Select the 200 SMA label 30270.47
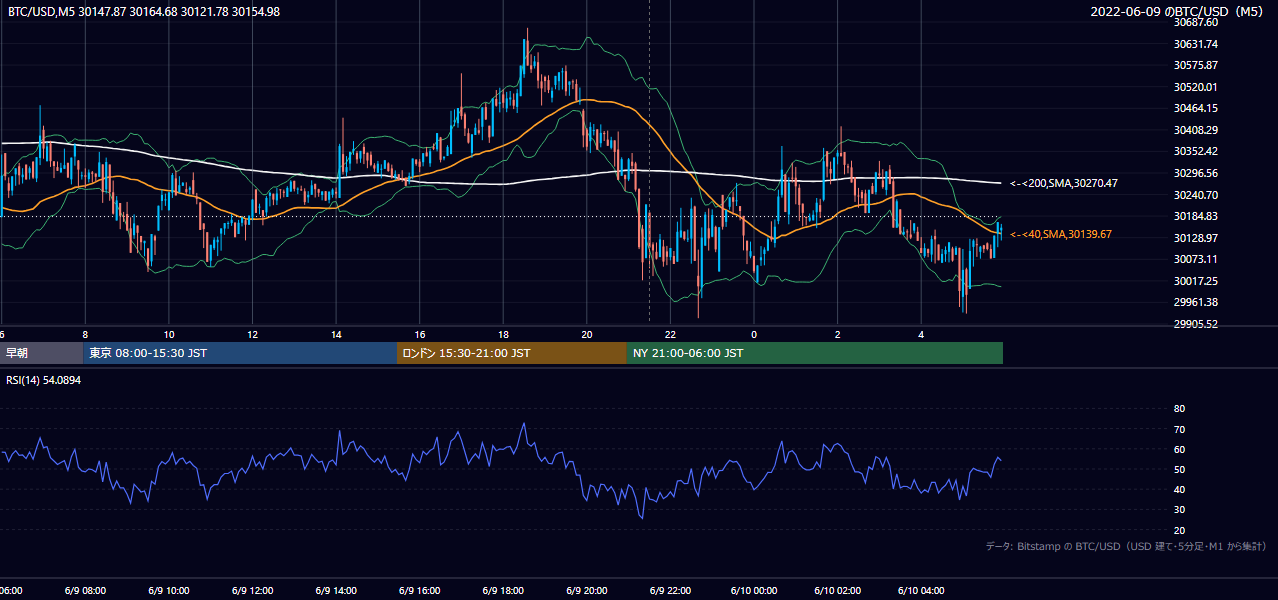This screenshot has height=600, width=1278. click(x=1063, y=183)
